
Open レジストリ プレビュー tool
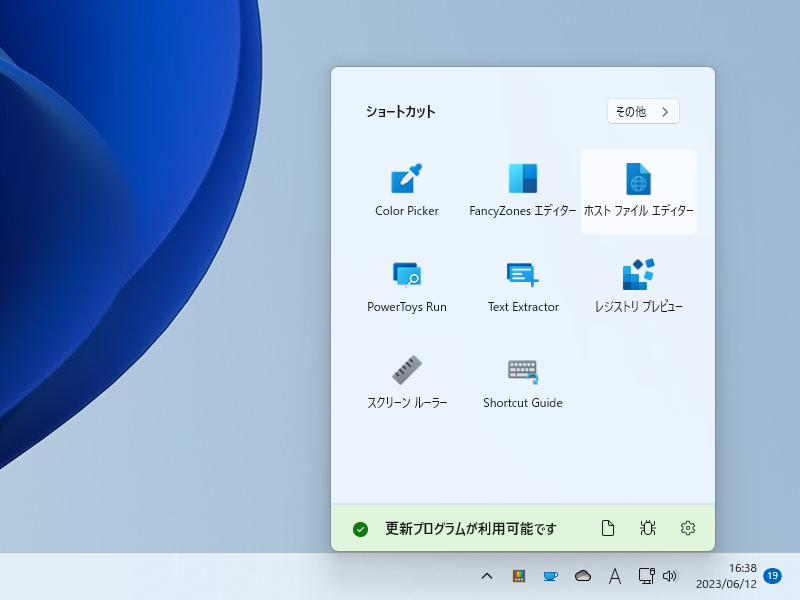coord(638,287)
